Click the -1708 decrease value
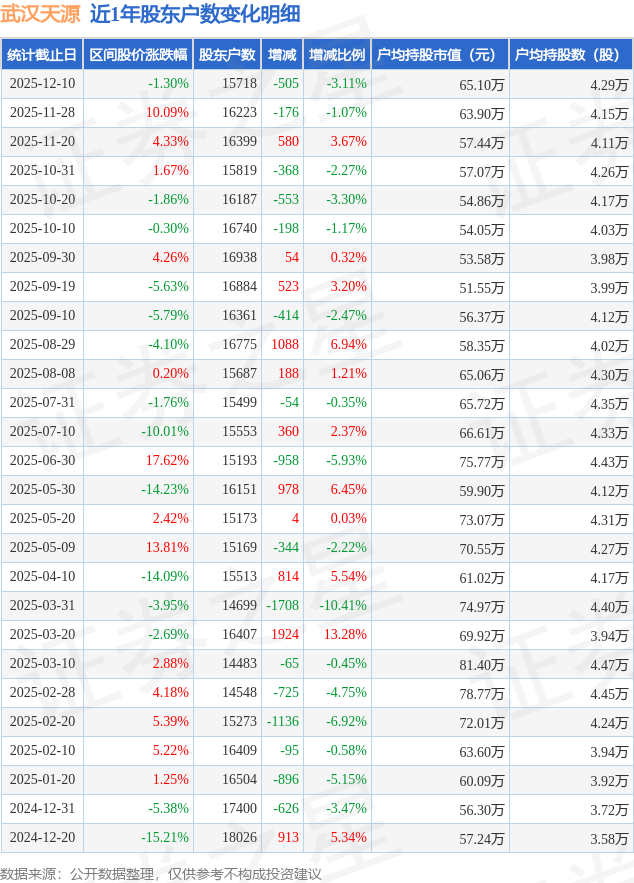 (282, 606)
